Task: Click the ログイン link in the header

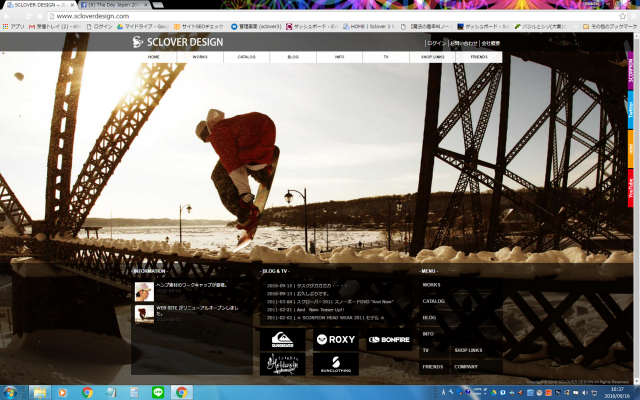Action: (437, 43)
